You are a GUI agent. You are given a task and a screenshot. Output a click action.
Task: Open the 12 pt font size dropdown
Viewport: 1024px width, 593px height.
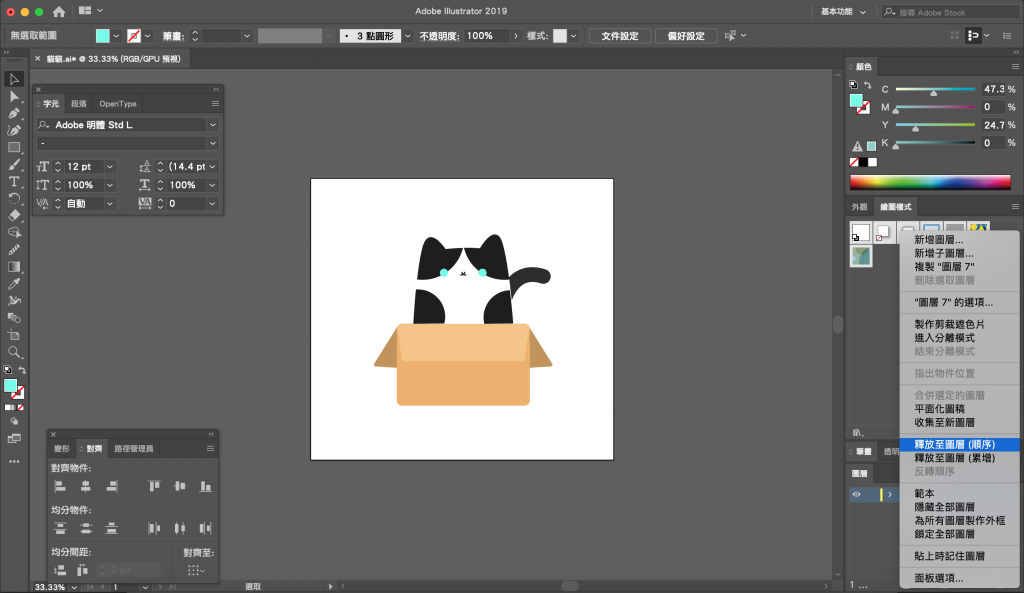coord(109,166)
